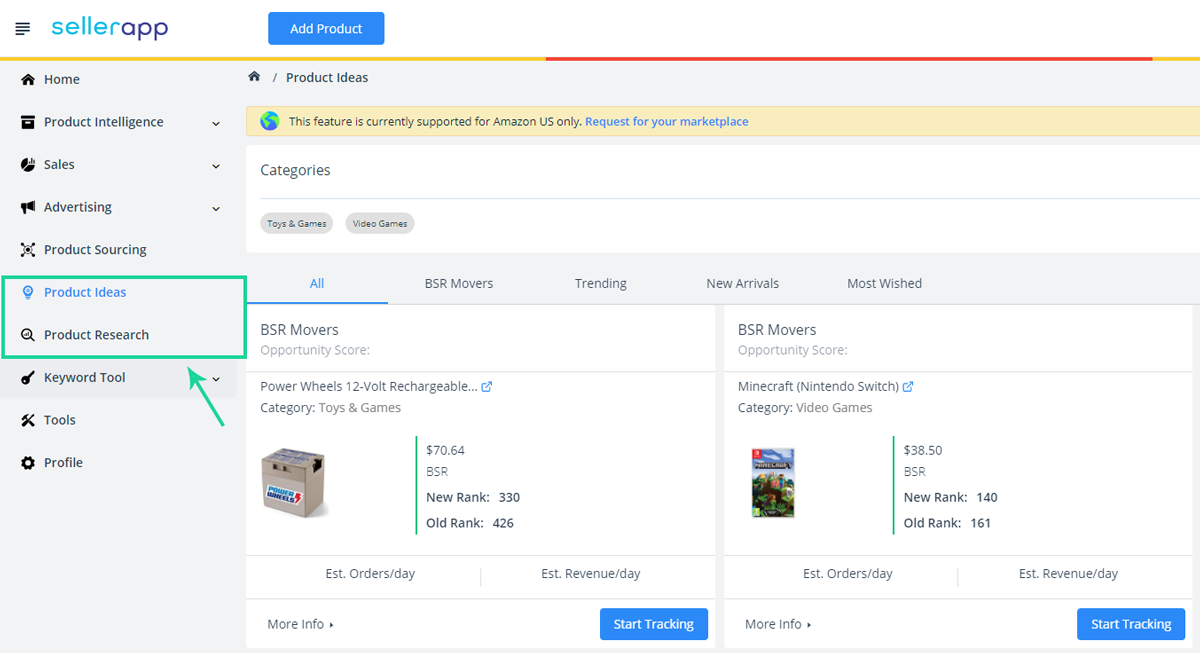Screen dimensions: 1200x653
Task: Expand More Info on Power Wheels card
Action: click(x=300, y=624)
